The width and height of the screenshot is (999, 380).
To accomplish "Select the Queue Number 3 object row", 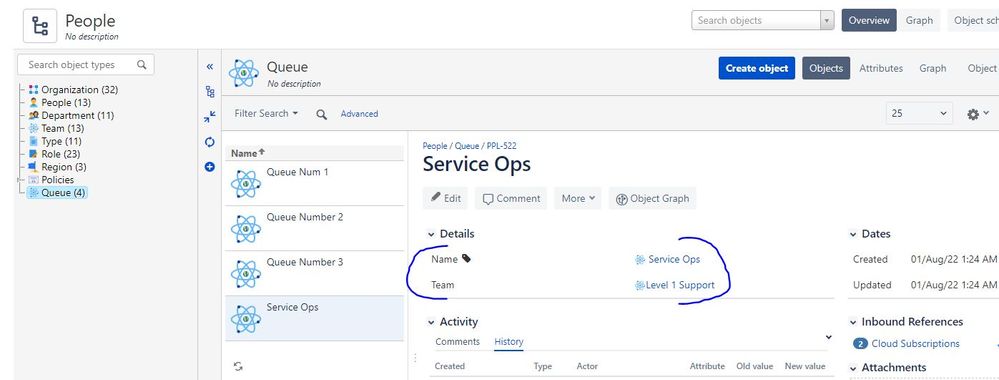I will [314, 273].
